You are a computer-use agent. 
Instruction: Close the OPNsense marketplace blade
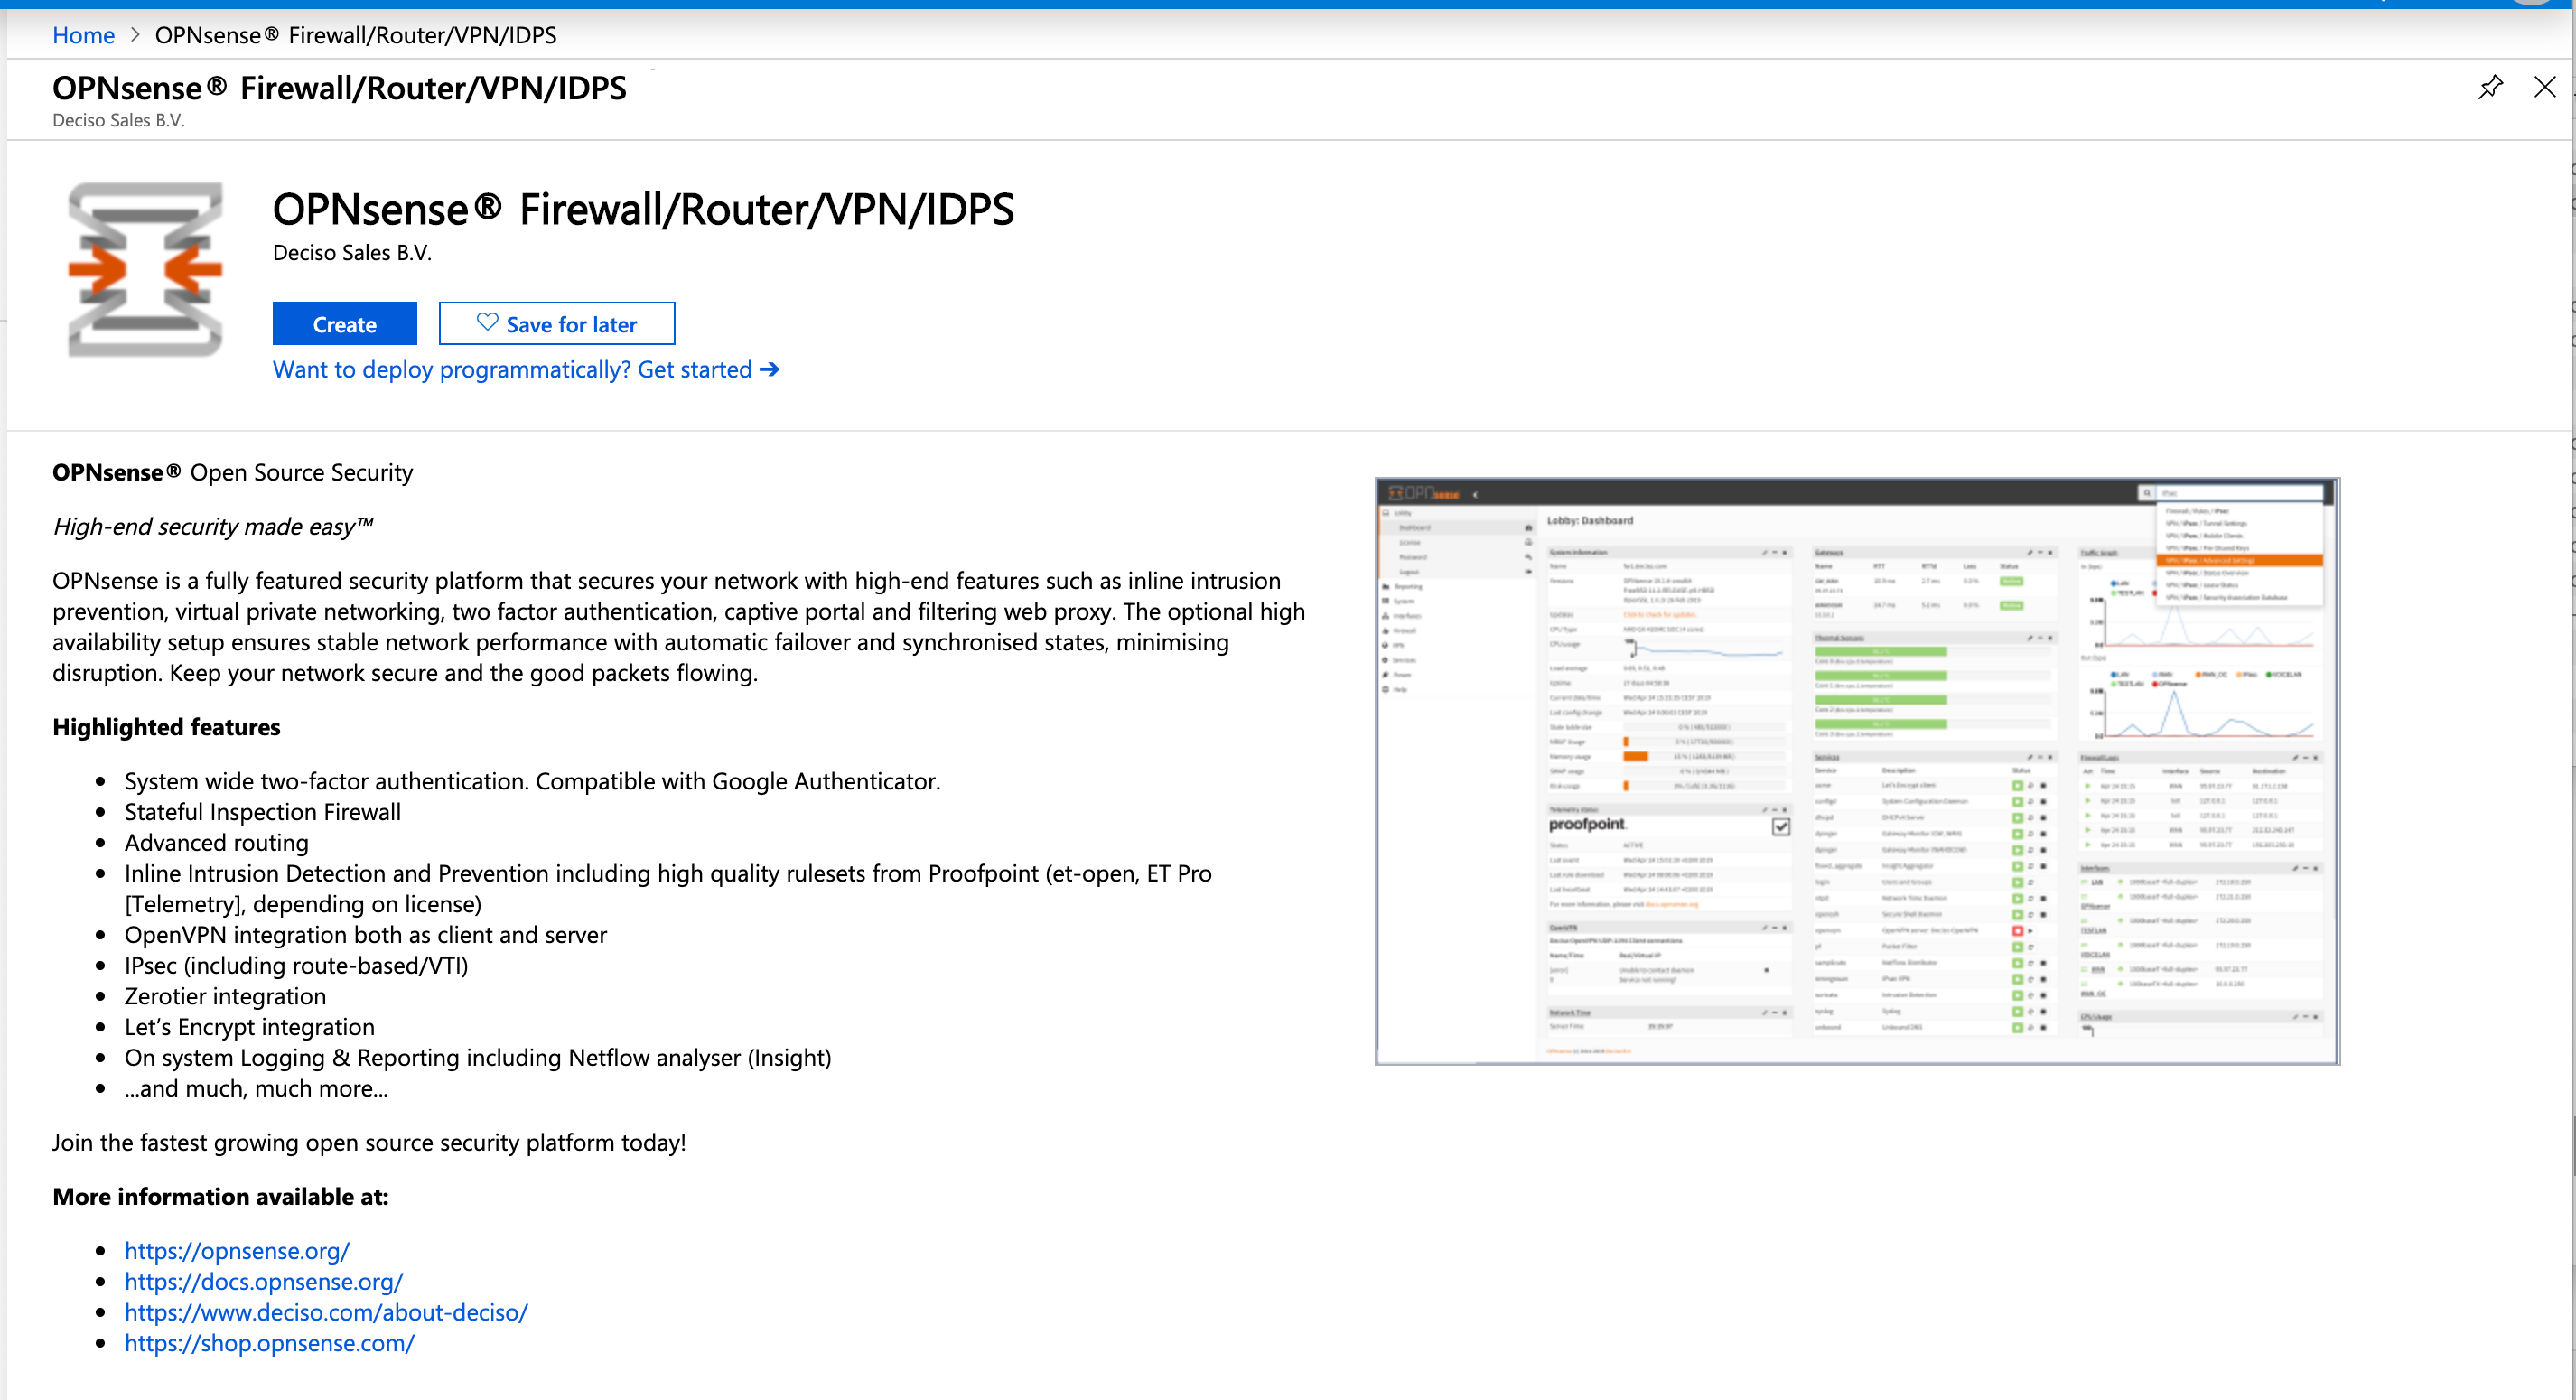2544,88
